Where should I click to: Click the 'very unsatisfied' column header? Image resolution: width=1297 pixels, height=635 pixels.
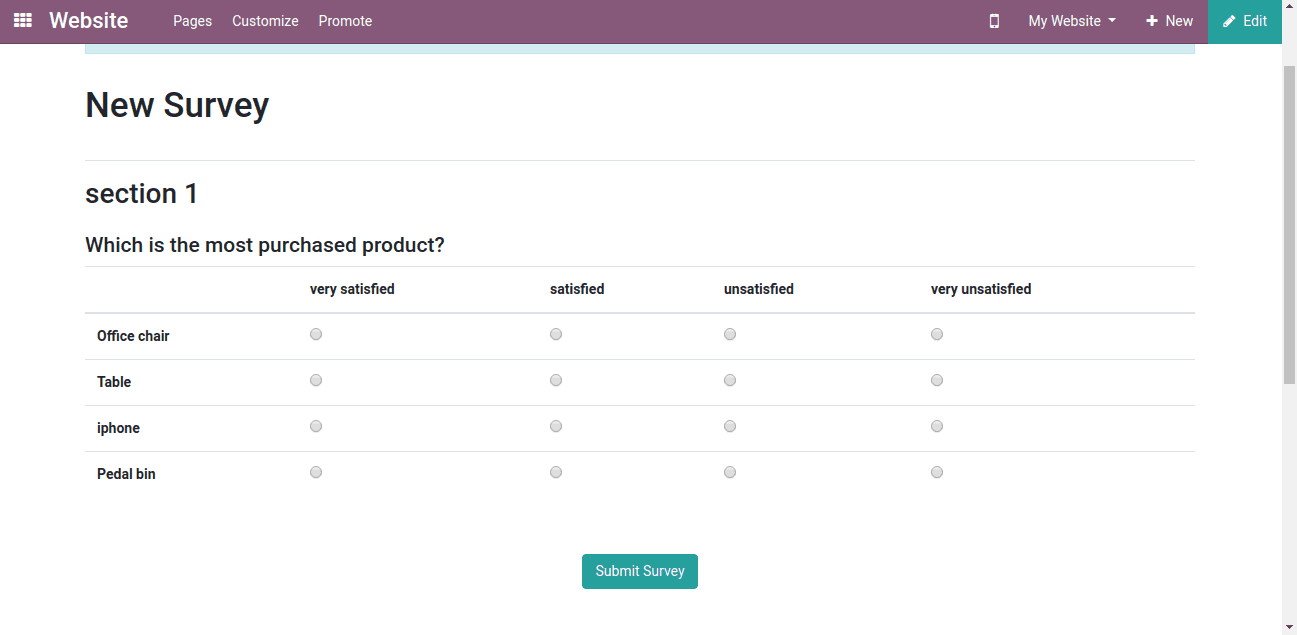tap(981, 289)
